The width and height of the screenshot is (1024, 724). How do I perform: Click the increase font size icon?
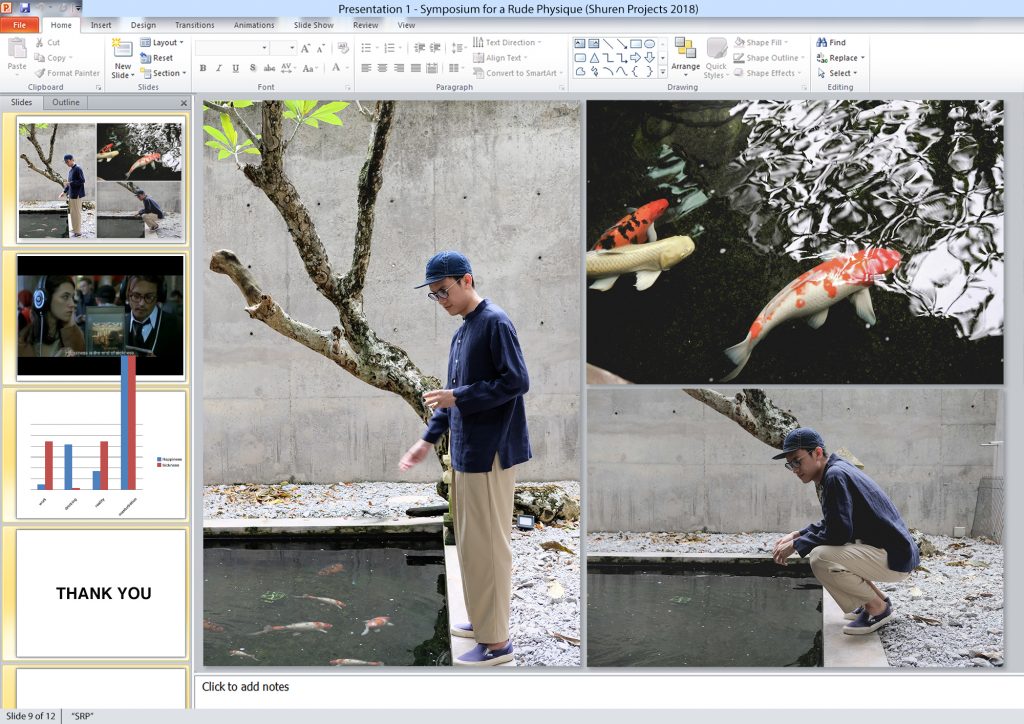[306, 48]
